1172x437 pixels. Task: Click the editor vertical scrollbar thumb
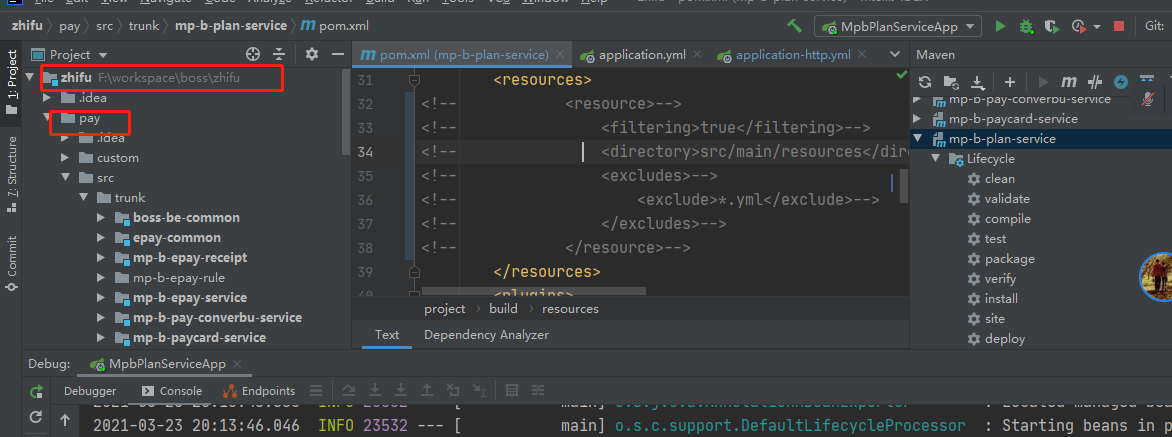(x=904, y=186)
